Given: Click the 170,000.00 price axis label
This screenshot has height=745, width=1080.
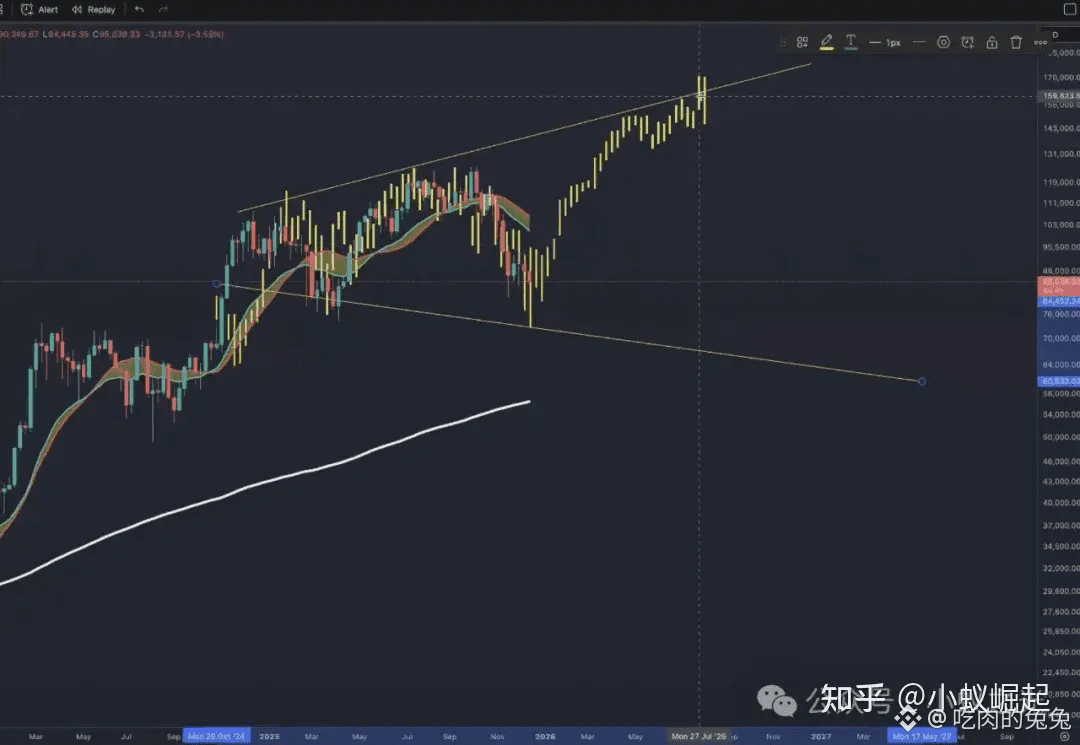Looking at the screenshot, I should point(1061,77).
